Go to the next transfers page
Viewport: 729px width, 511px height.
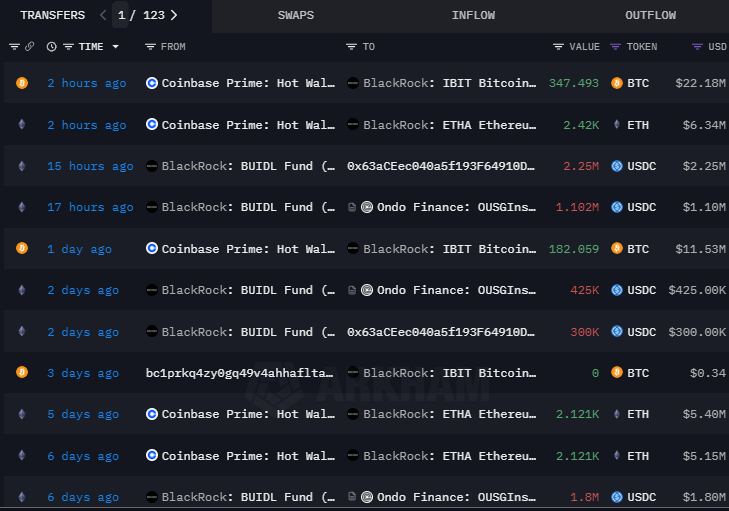click(x=174, y=15)
